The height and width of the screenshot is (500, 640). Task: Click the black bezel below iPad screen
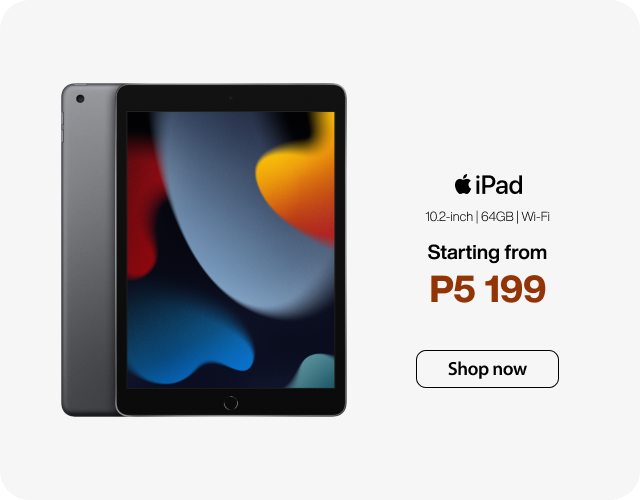(x=231, y=402)
